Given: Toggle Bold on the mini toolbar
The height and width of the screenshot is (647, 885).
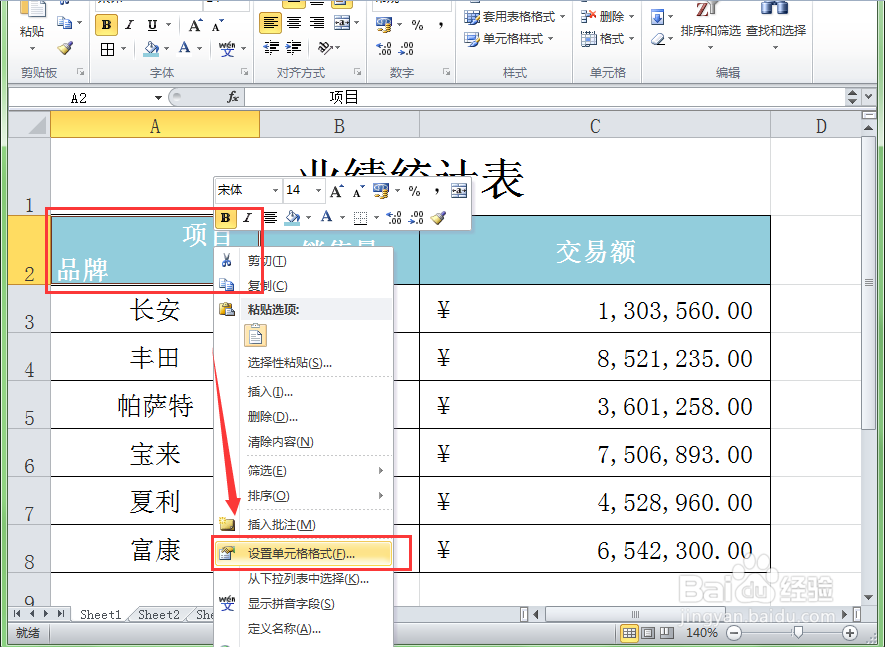Looking at the screenshot, I should [226, 217].
